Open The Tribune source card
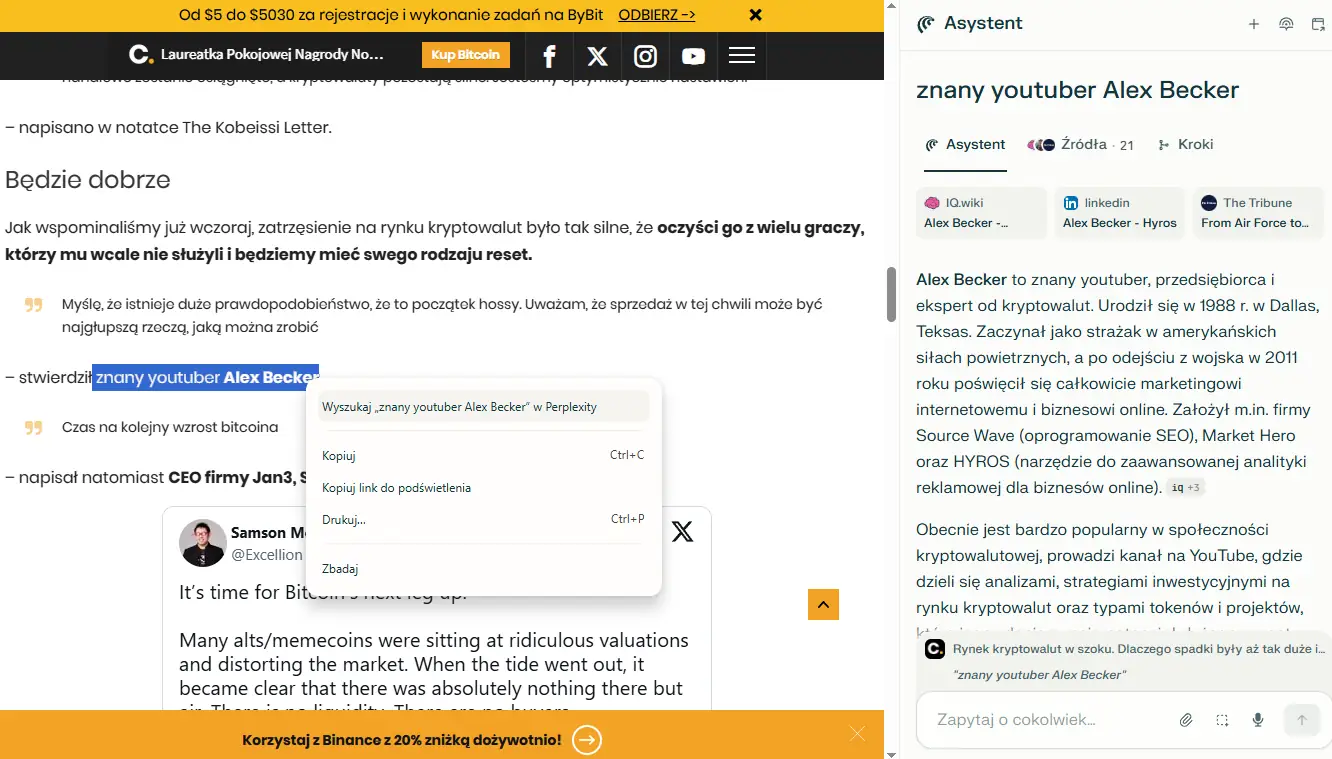The width and height of the screenshot is (1332, 759). click(x=1259, y=212)
